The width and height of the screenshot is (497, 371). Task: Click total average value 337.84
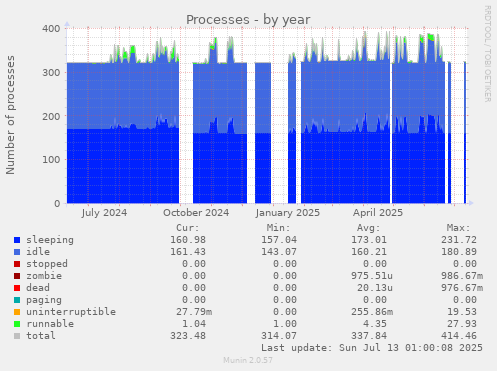(369, 336)
